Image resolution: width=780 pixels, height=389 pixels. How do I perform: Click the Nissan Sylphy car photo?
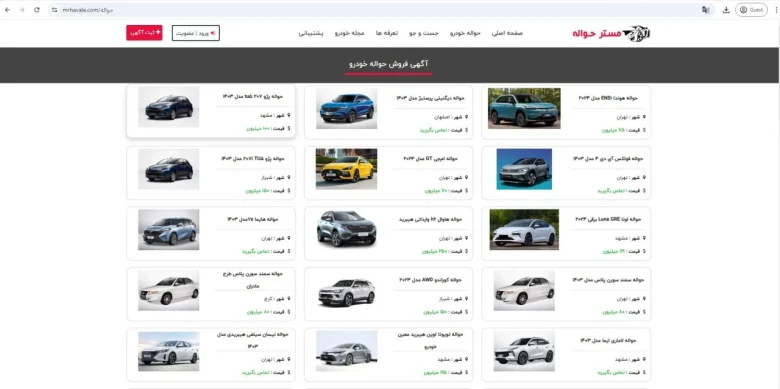tap(169, 351)
